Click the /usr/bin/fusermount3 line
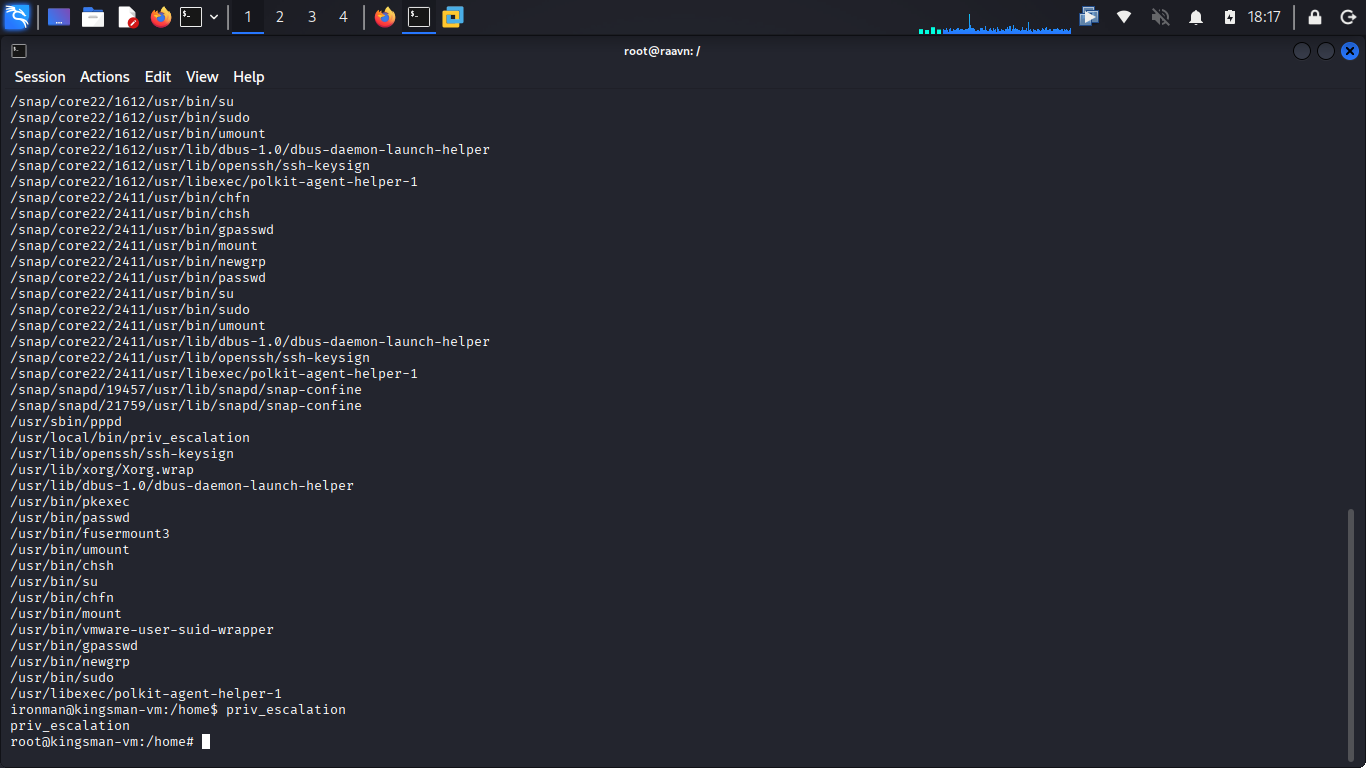 [90, 534]
